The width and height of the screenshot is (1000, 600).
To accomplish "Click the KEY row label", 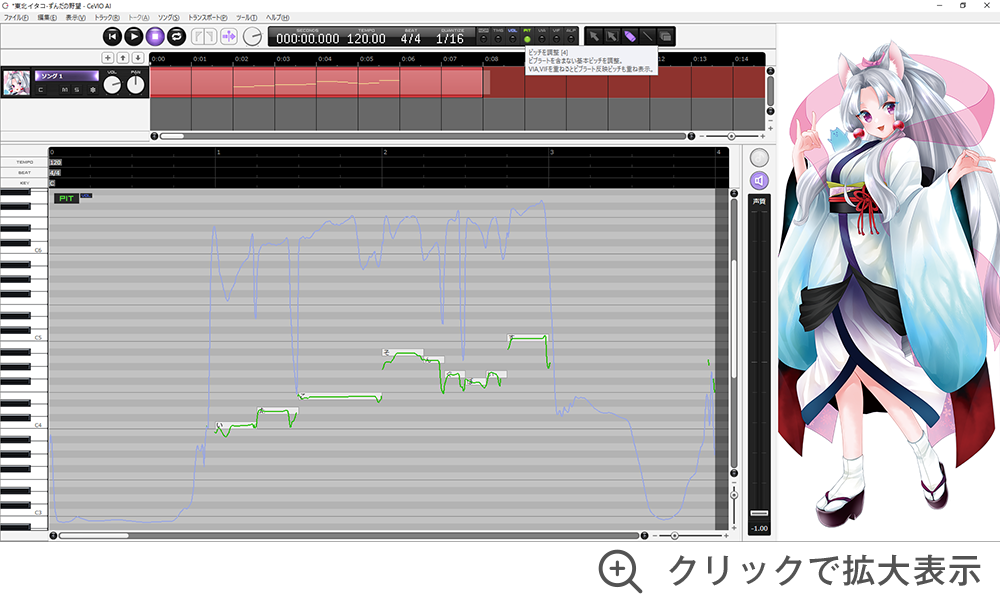I will 24,183.
